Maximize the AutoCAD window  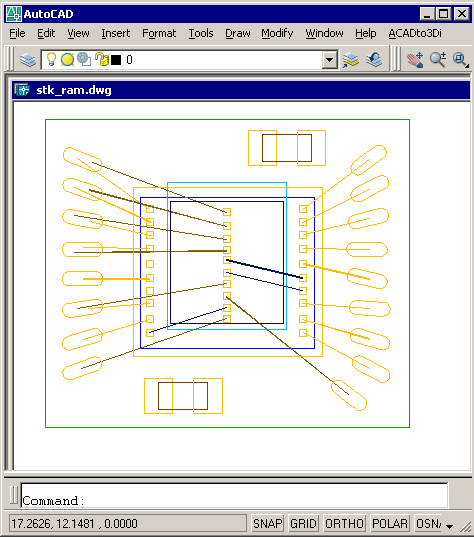pyautogui.click(x=444, y=14)
